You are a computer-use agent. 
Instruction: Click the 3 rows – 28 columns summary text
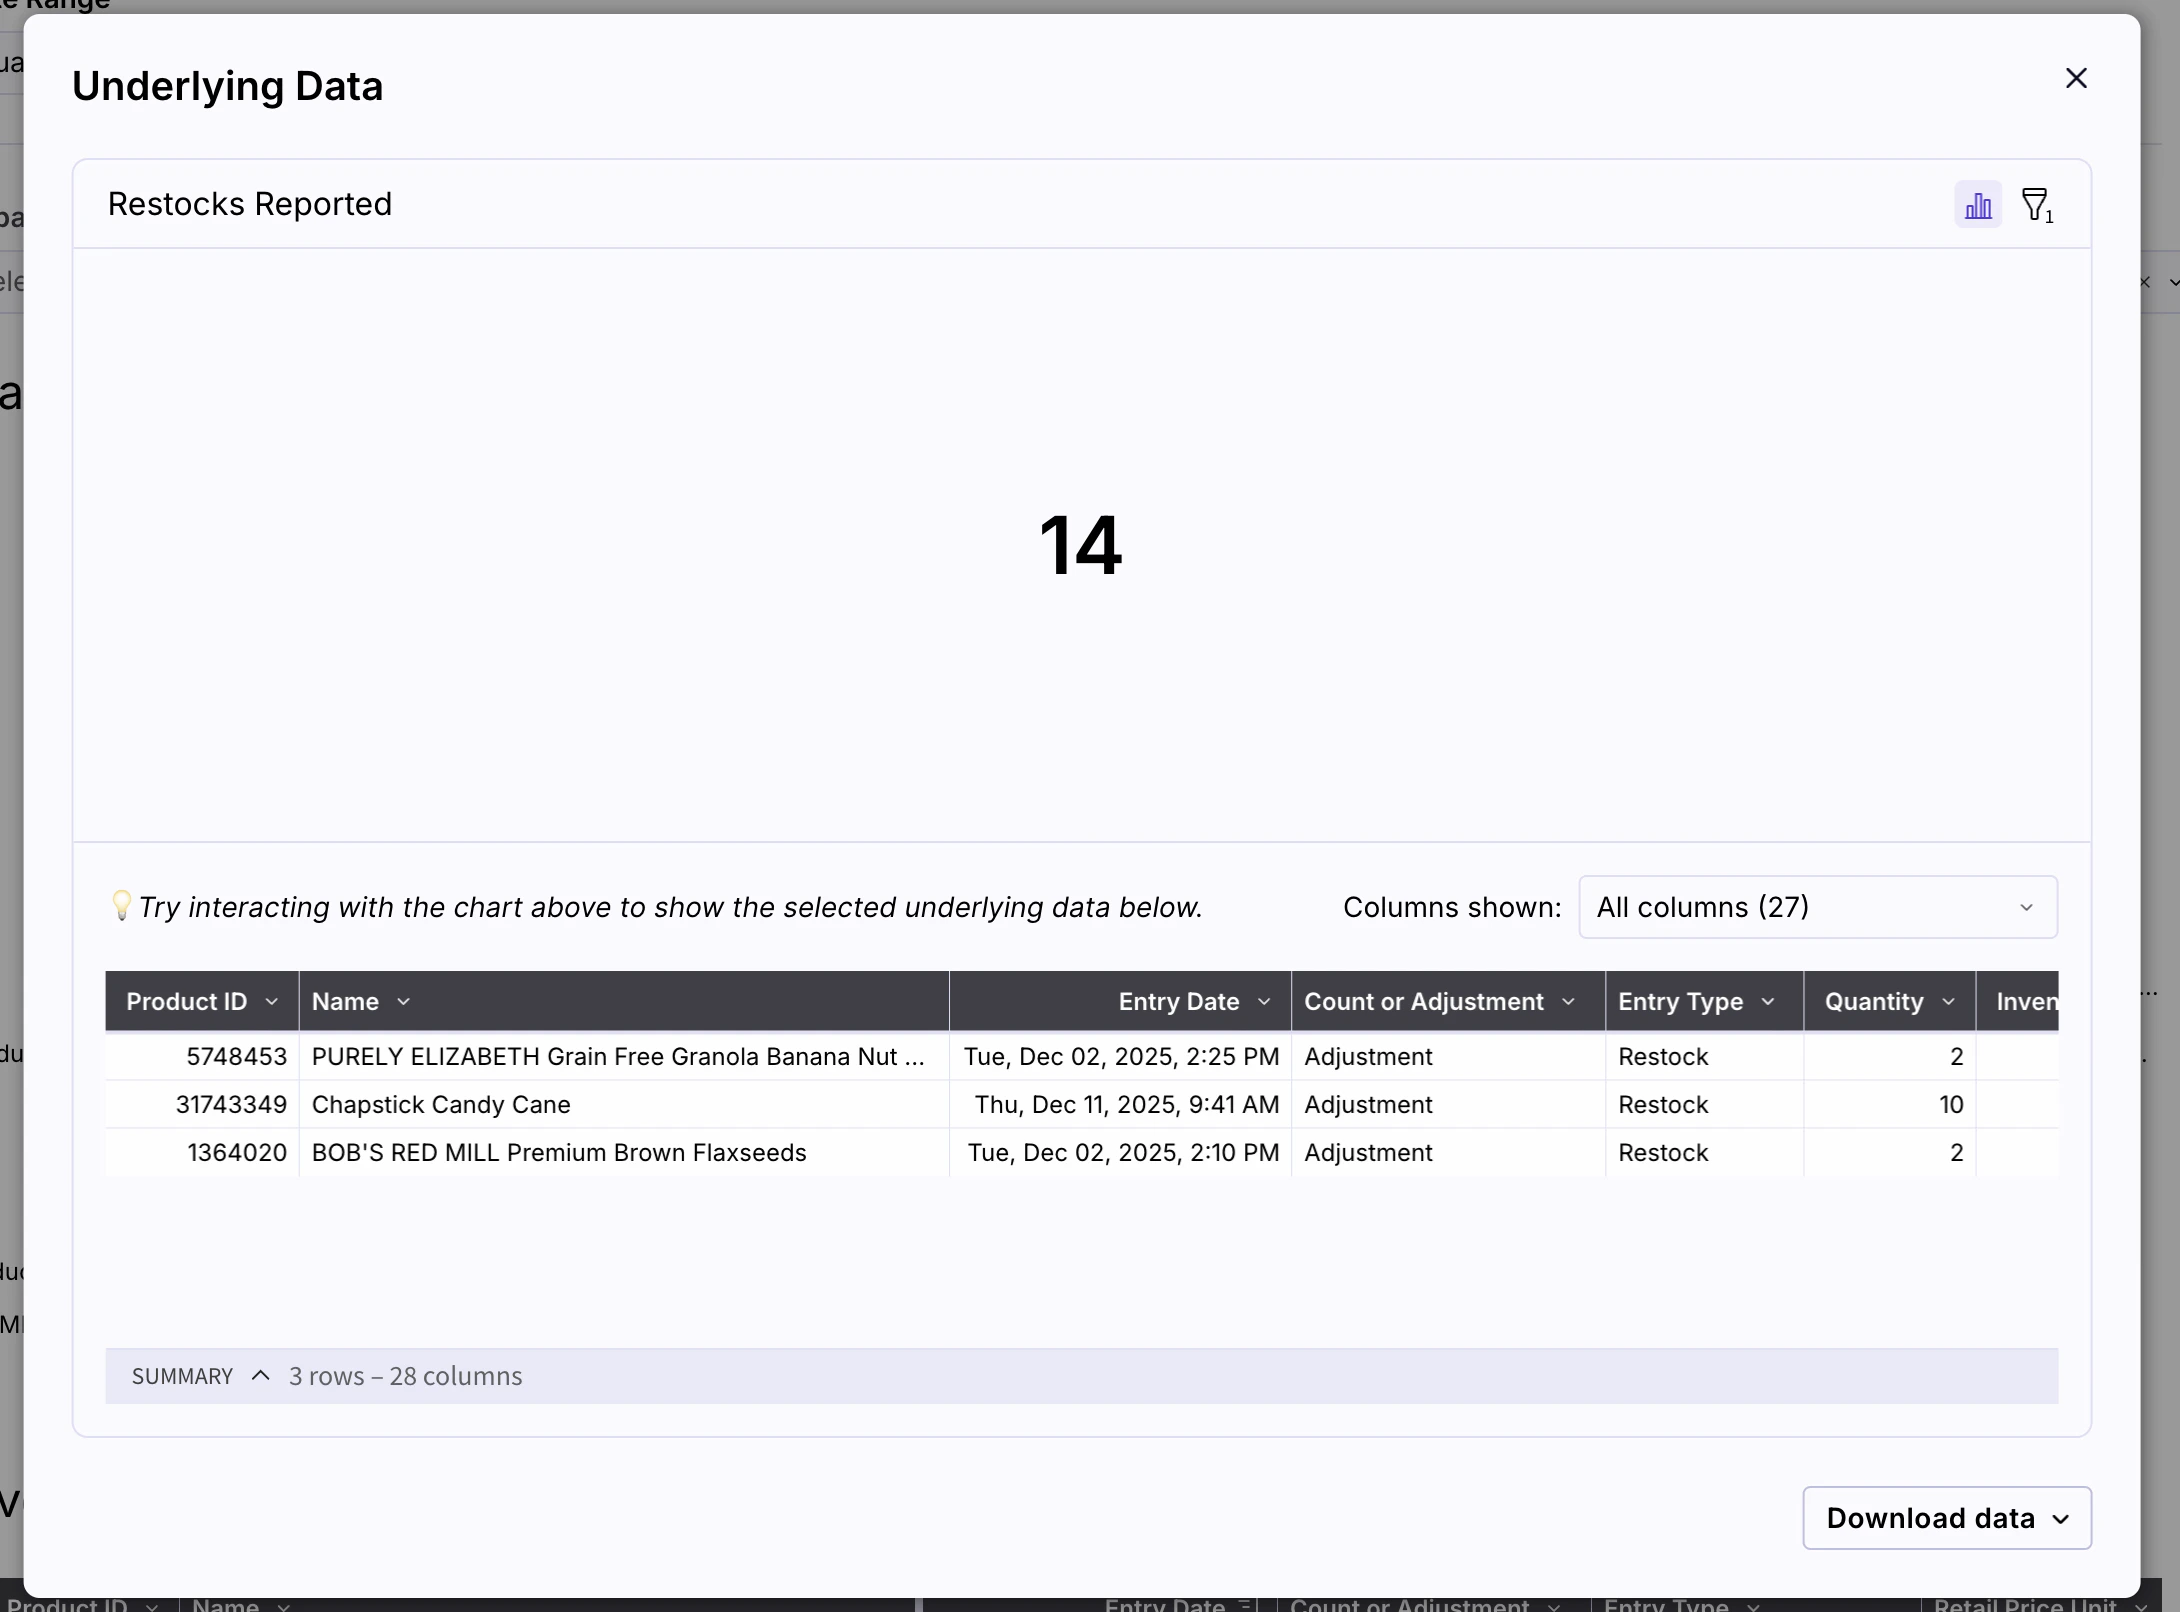coord(404,1375)
